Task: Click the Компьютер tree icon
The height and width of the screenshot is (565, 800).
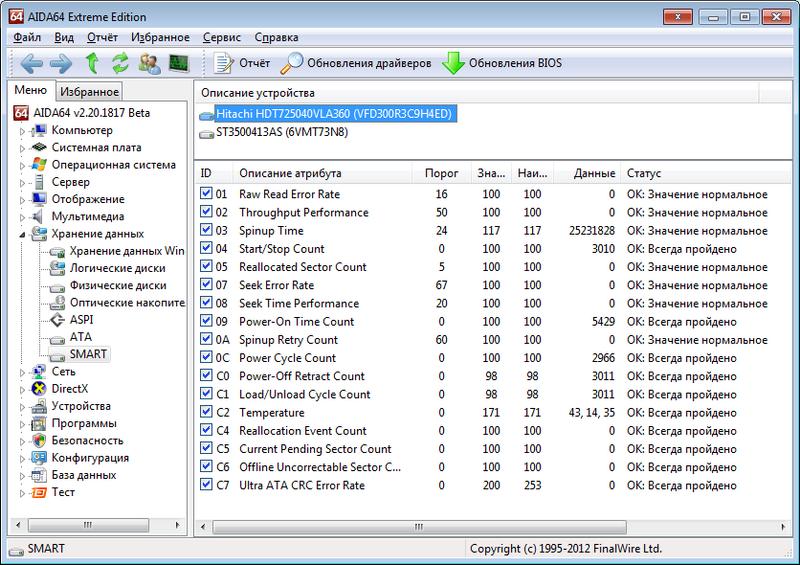Action: pos(39,131)
